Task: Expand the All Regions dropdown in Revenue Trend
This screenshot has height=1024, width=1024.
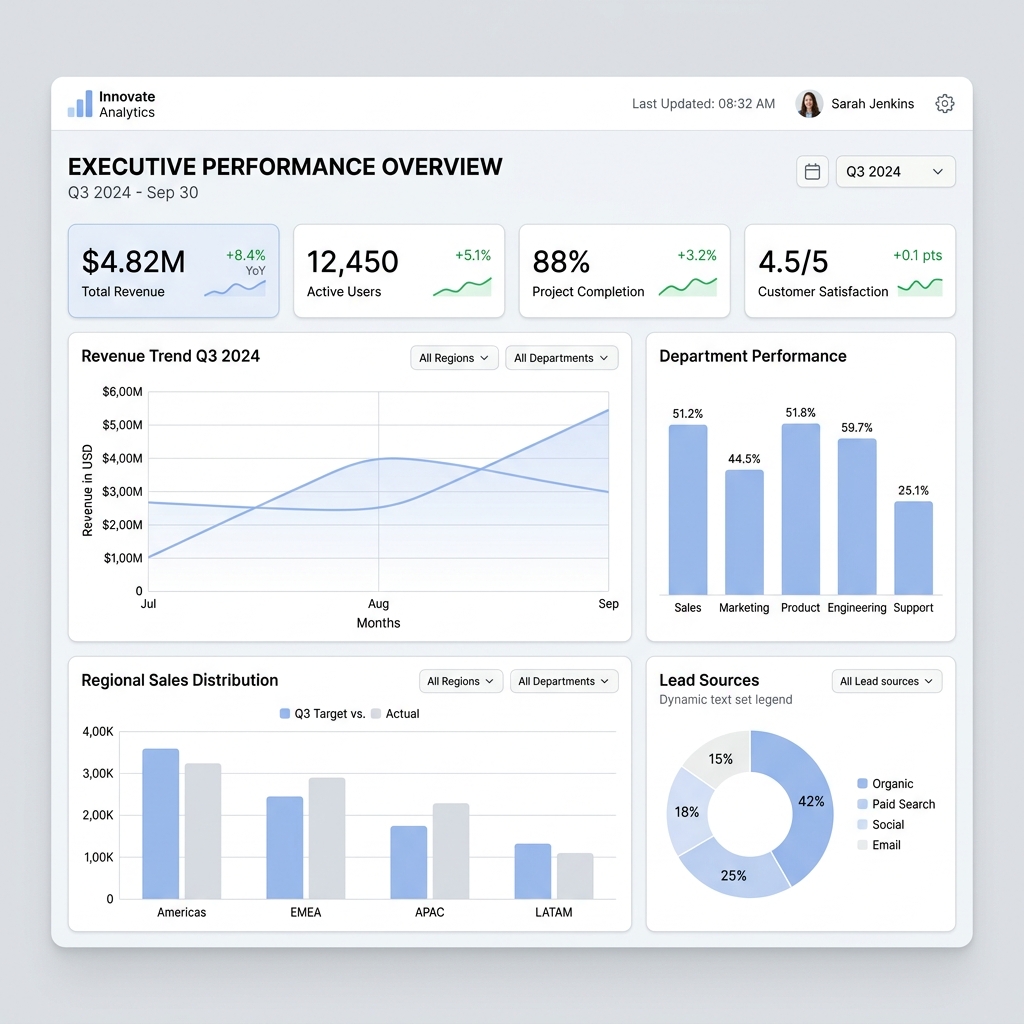Action: coord(454,357)
